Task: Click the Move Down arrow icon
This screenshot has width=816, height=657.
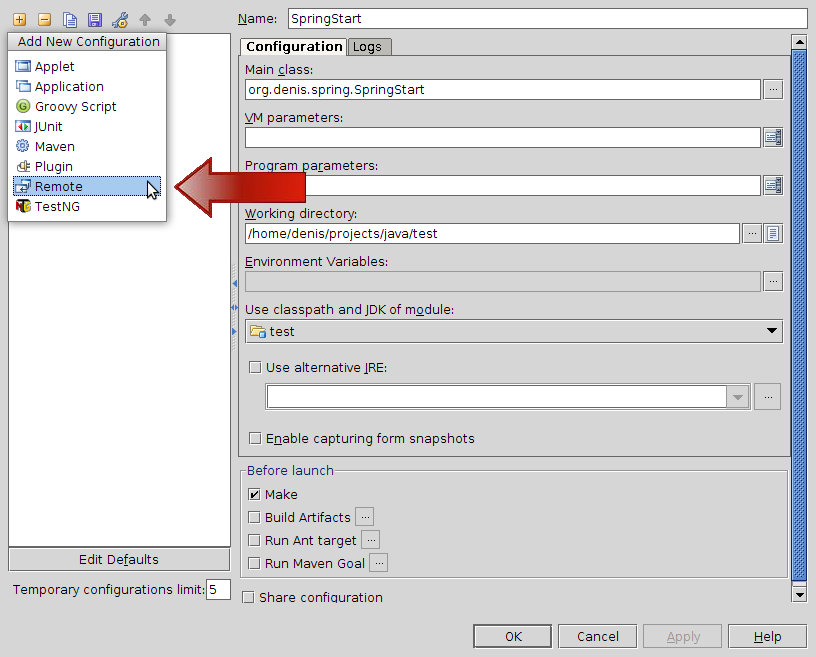Action: tap(170, 20)
